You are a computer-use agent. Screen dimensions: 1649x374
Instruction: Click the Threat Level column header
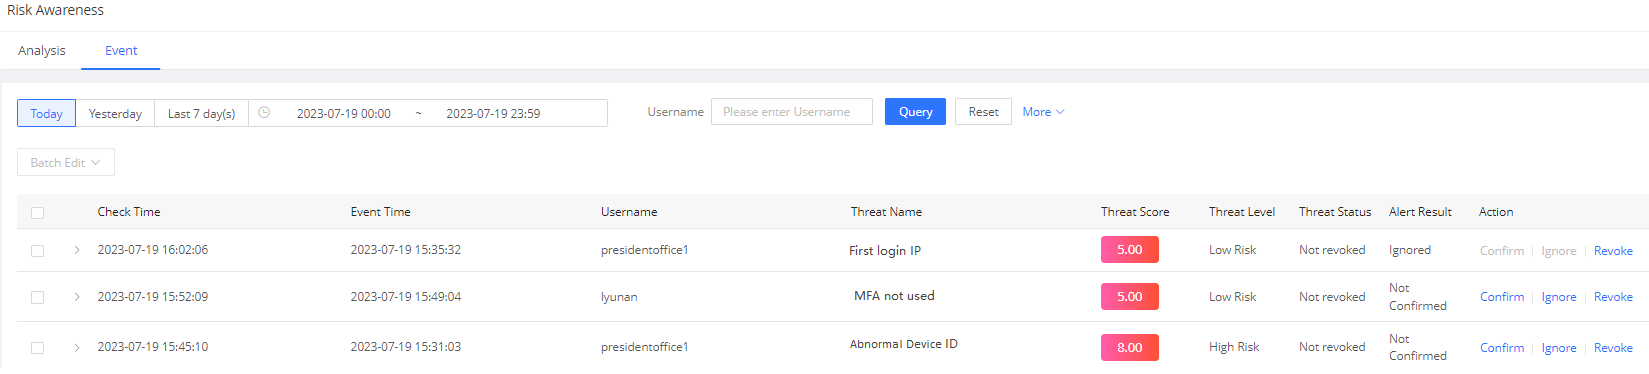tap(1242, 212)
